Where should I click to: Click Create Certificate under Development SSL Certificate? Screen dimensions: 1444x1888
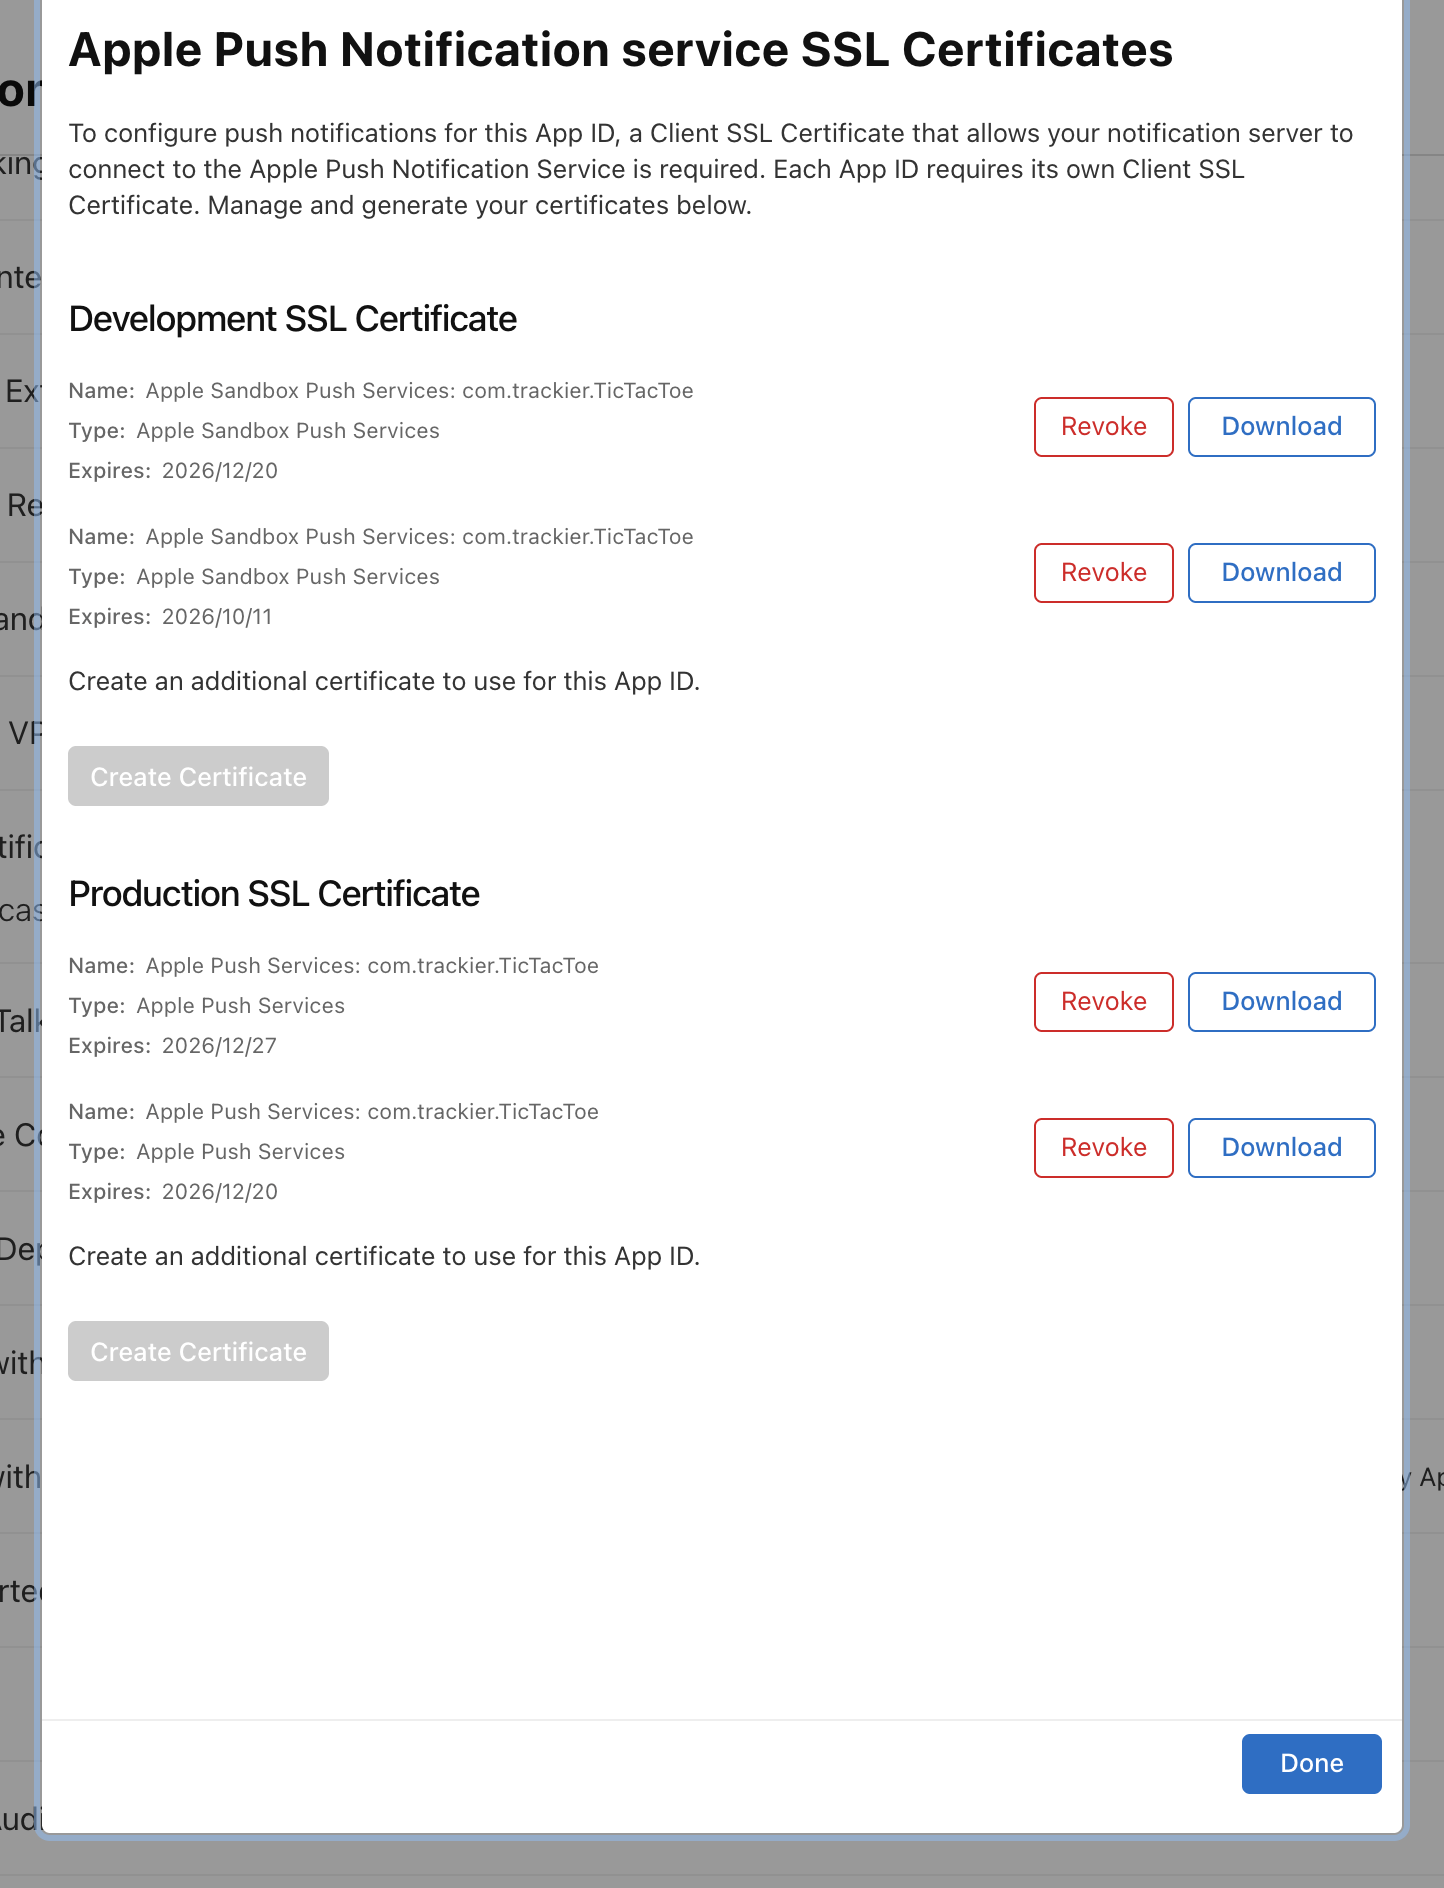pyautogui.click(x=198, y=776)
